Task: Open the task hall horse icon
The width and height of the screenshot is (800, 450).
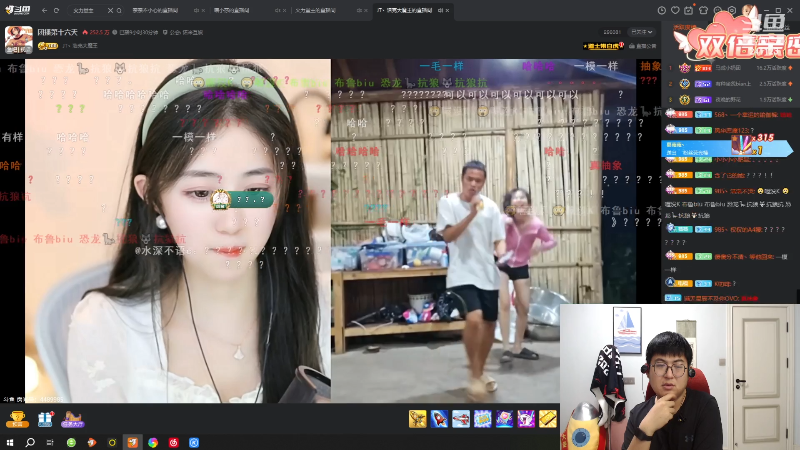Action: [x=72, y=419]
